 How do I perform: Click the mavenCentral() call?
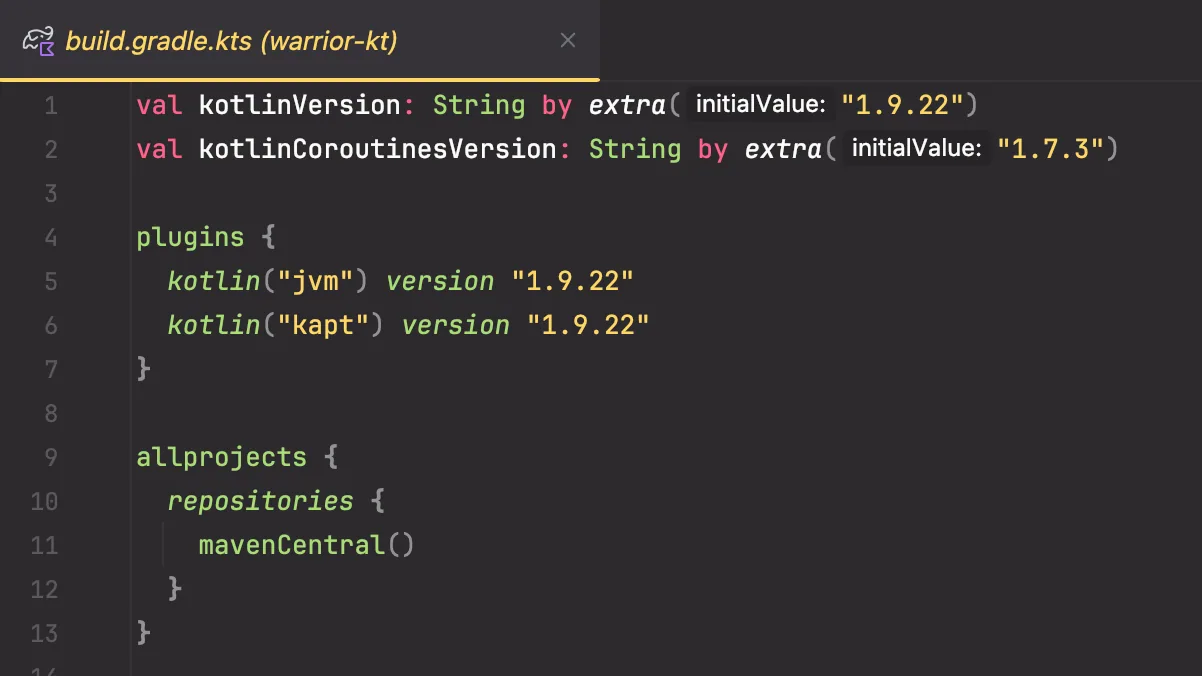coord(306,545)
